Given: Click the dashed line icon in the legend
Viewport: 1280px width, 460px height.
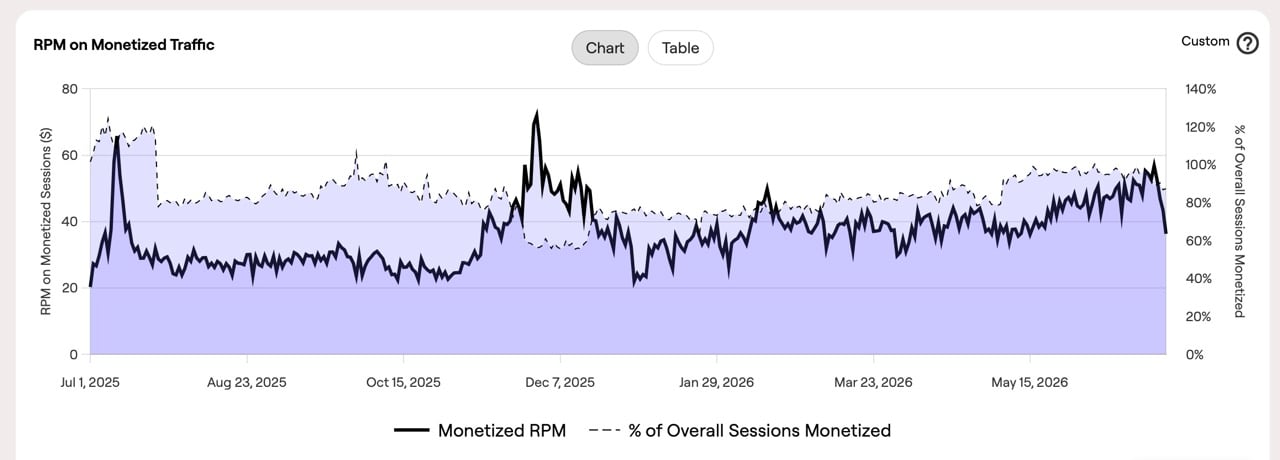Looking at the screenshot, I should point(604,430).
